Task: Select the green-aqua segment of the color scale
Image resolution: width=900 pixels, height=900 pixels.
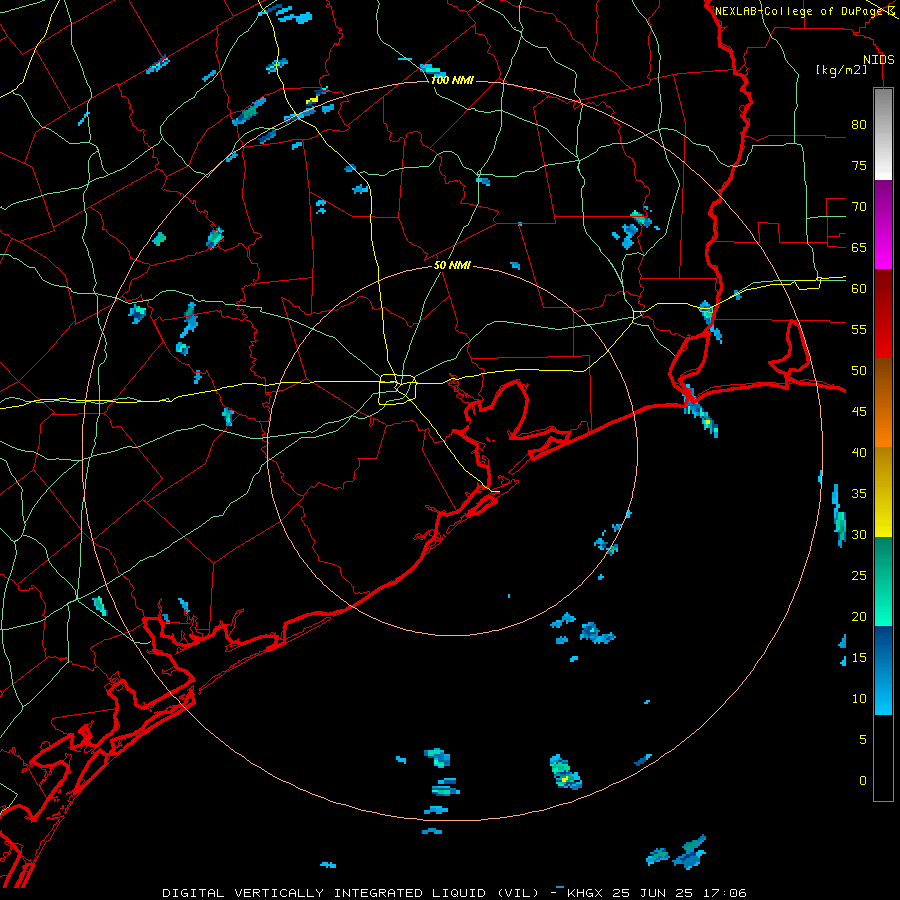Action: click(883, 581)
